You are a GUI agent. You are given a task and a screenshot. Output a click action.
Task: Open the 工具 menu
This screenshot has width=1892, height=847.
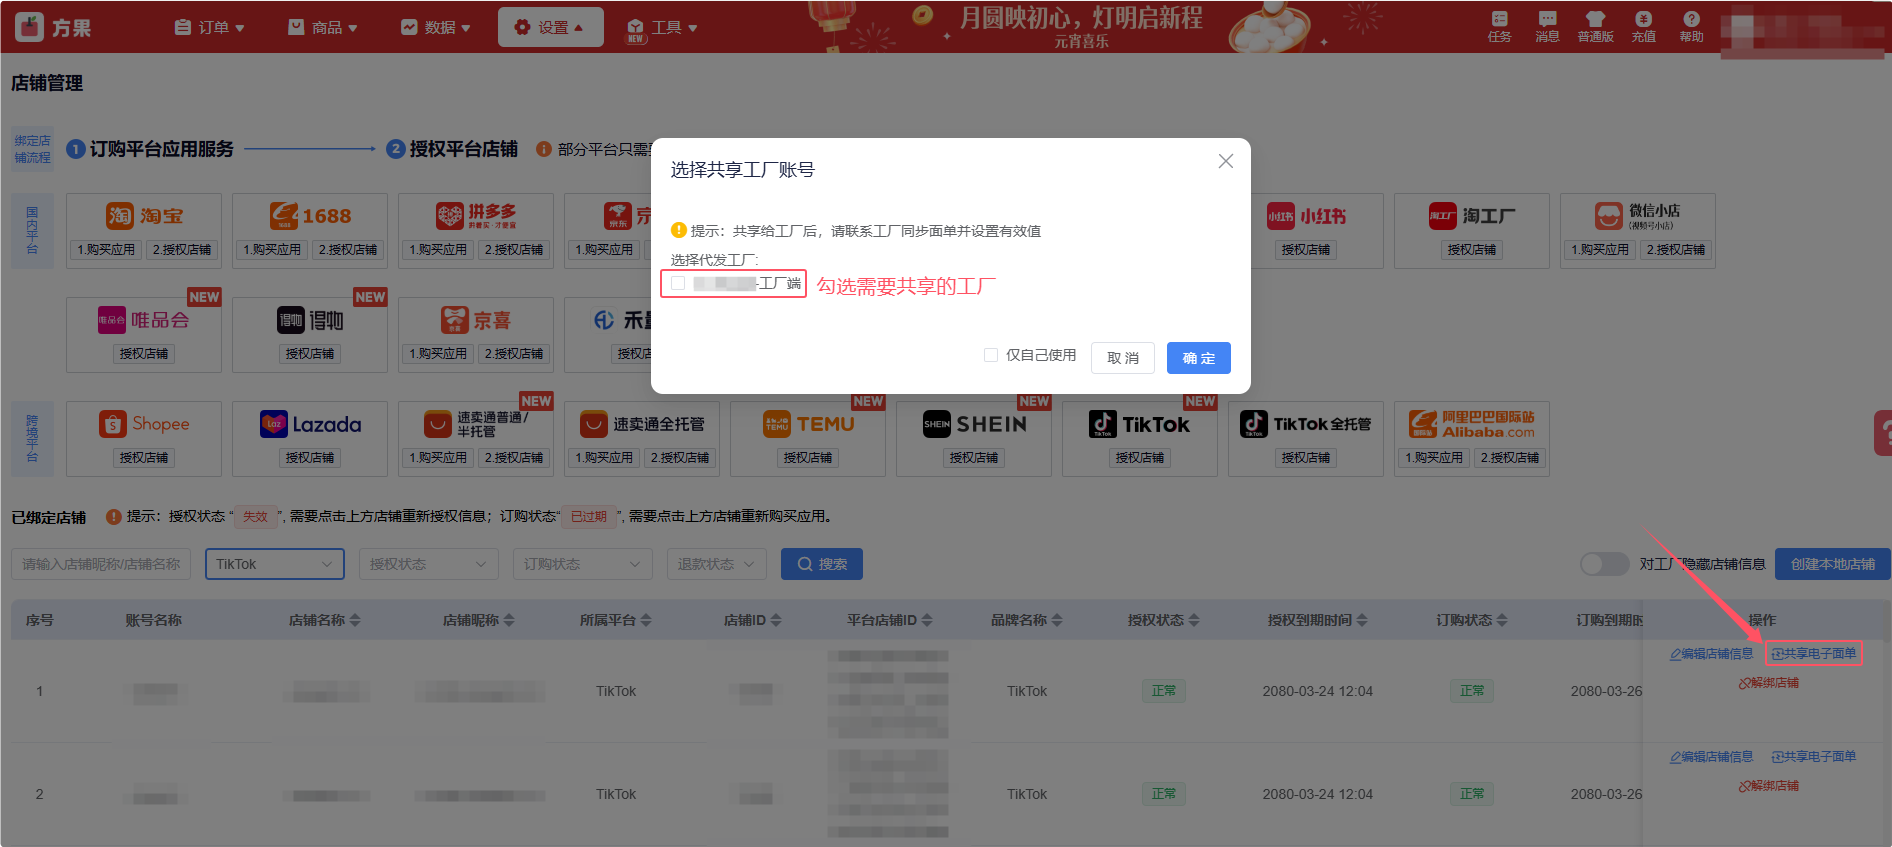point(662,27)
